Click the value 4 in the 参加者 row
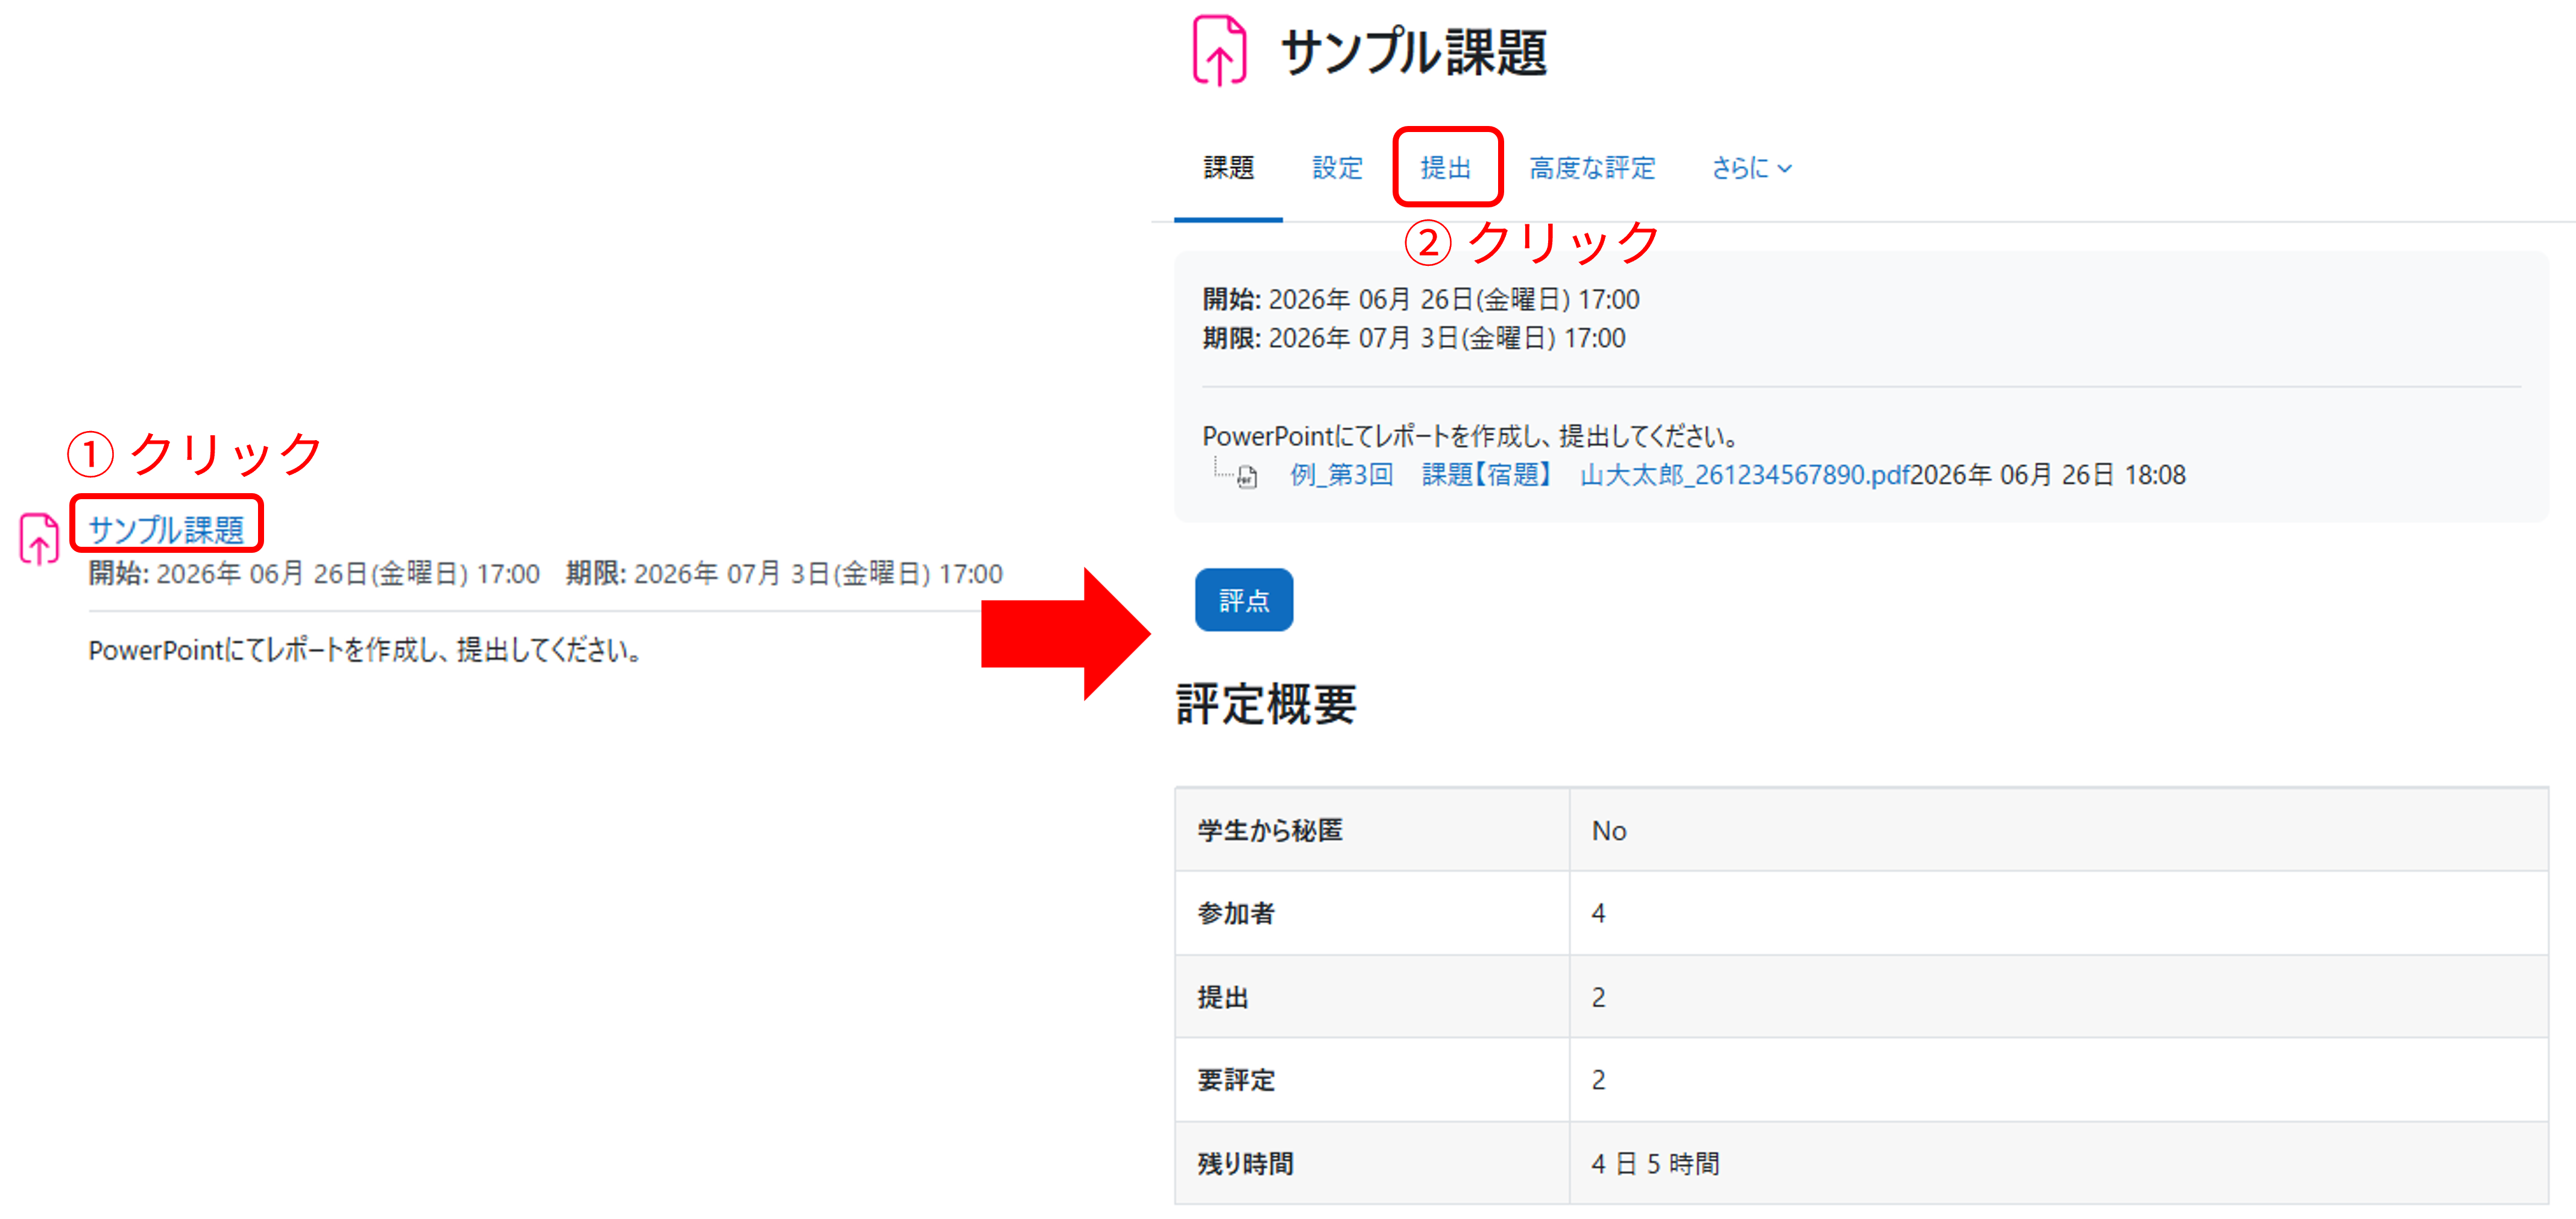 click(1598, 913)
